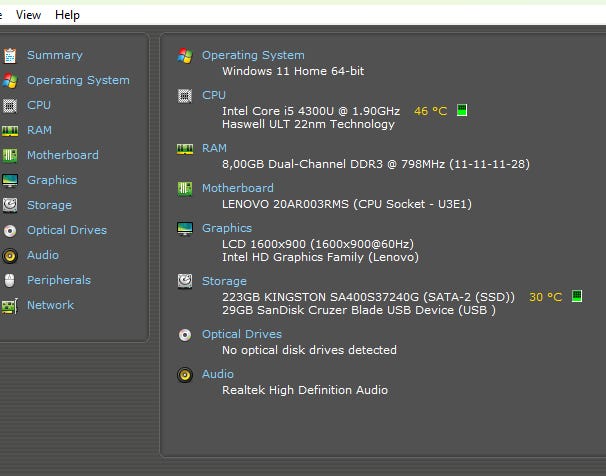Click the 46 °C CPU temperature reading
The height and width of the screenshot is (476, 606).
[x=430, y=111]
